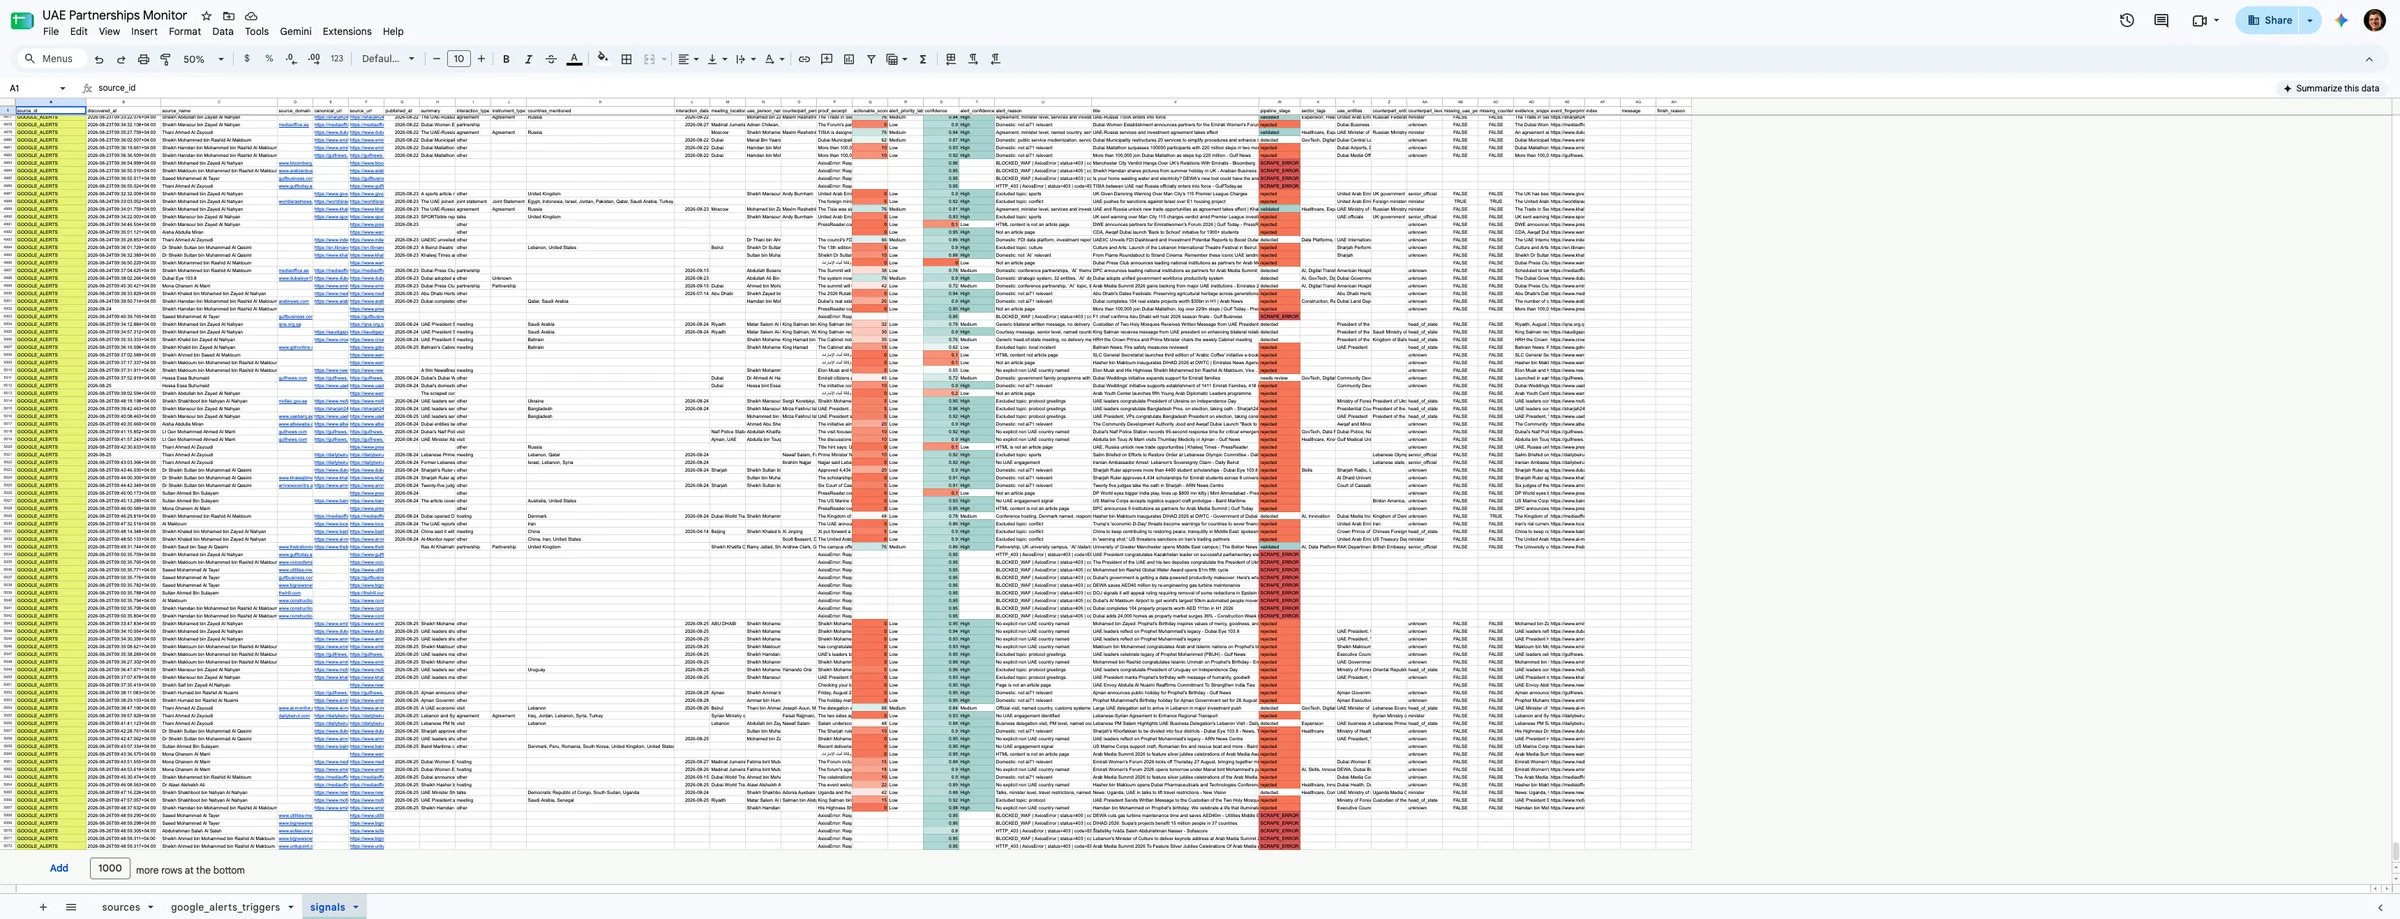Open the Insert menu
Screen dimensions: 2400x919
tap(144, 32)
